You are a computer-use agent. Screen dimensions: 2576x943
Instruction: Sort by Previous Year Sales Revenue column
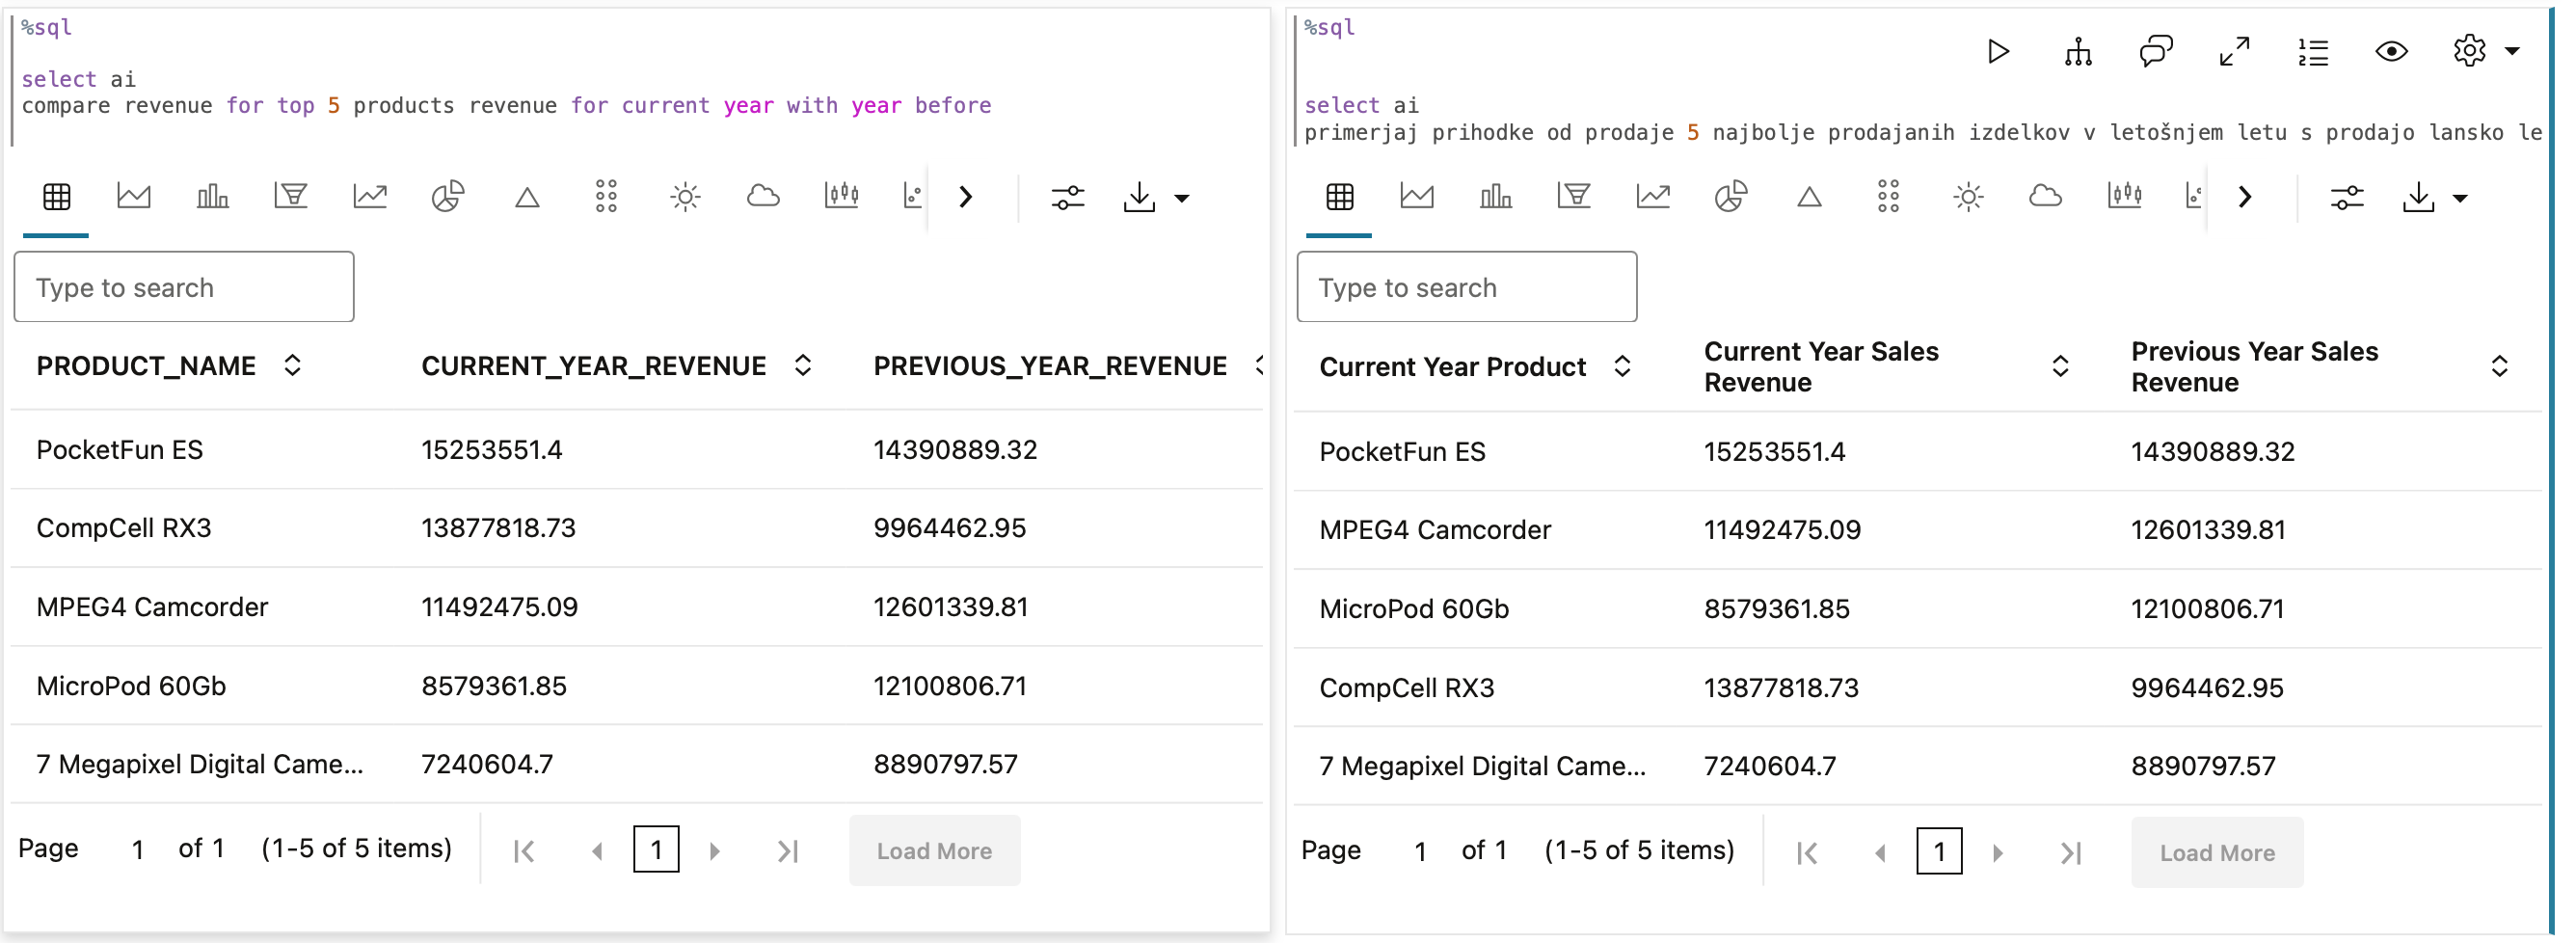[x=2499, y=366]
